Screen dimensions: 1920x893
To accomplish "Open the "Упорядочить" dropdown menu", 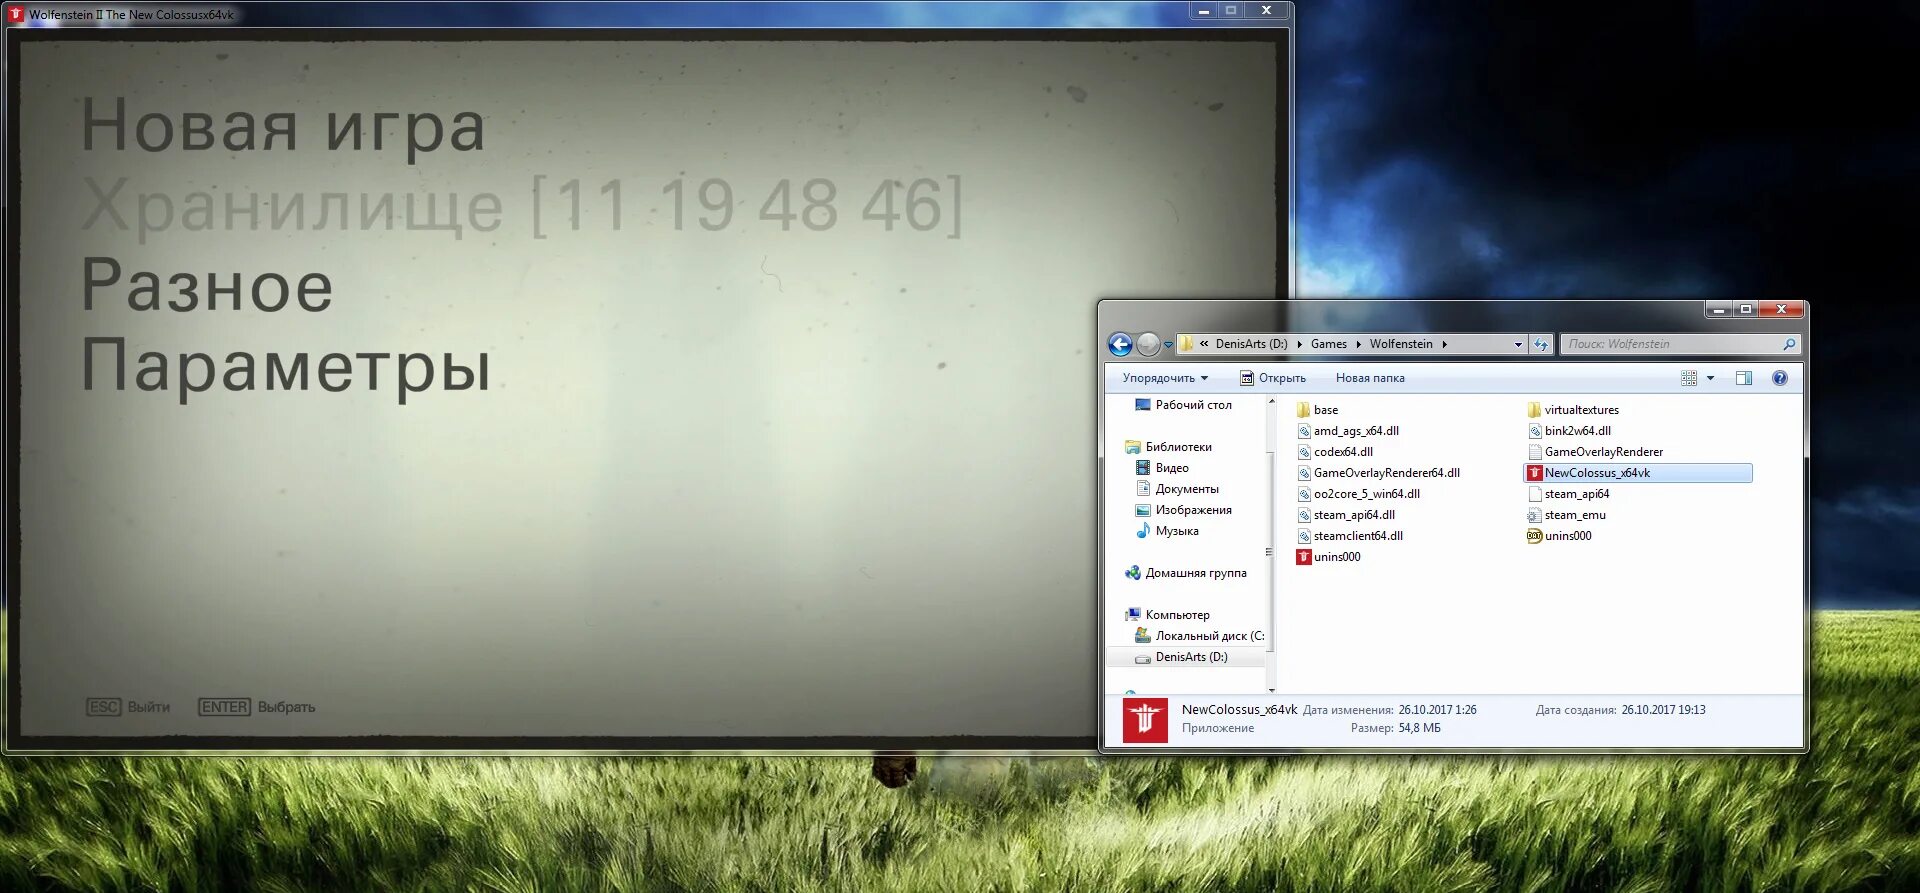I will click(x=1165, y=378).
